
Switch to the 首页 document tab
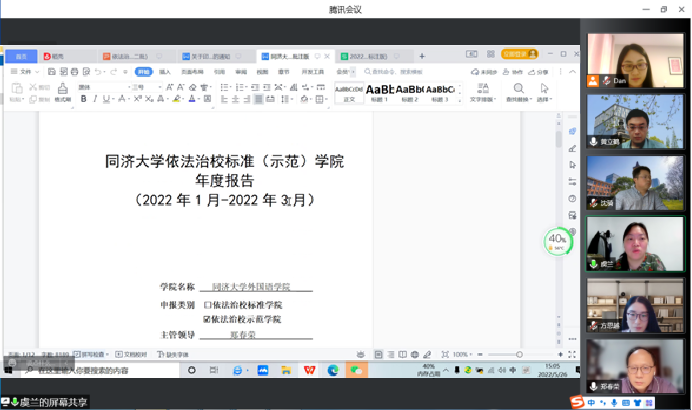pos(20,56)
